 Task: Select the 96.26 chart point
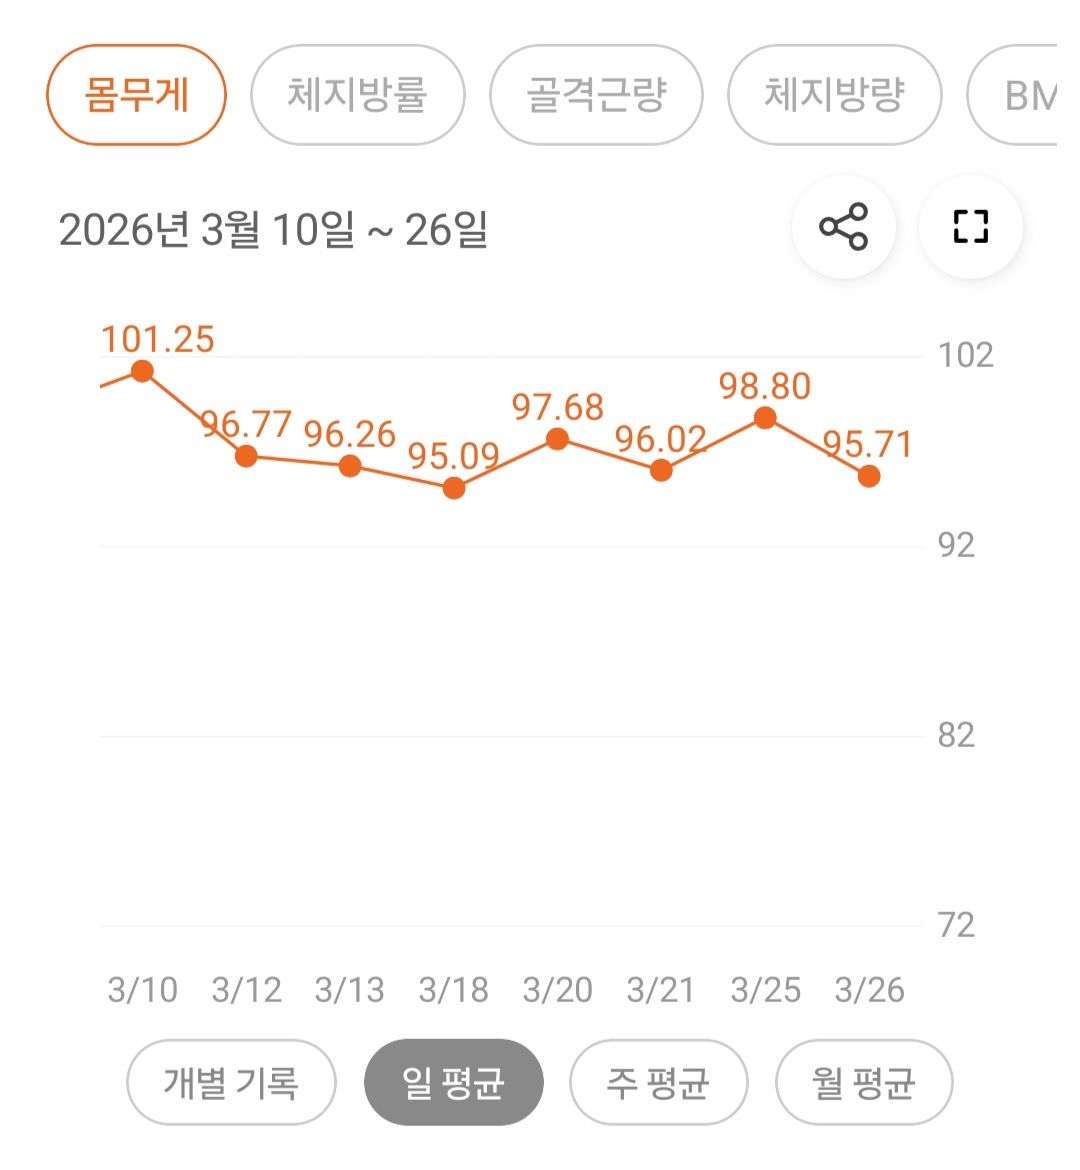click(350, 466)
